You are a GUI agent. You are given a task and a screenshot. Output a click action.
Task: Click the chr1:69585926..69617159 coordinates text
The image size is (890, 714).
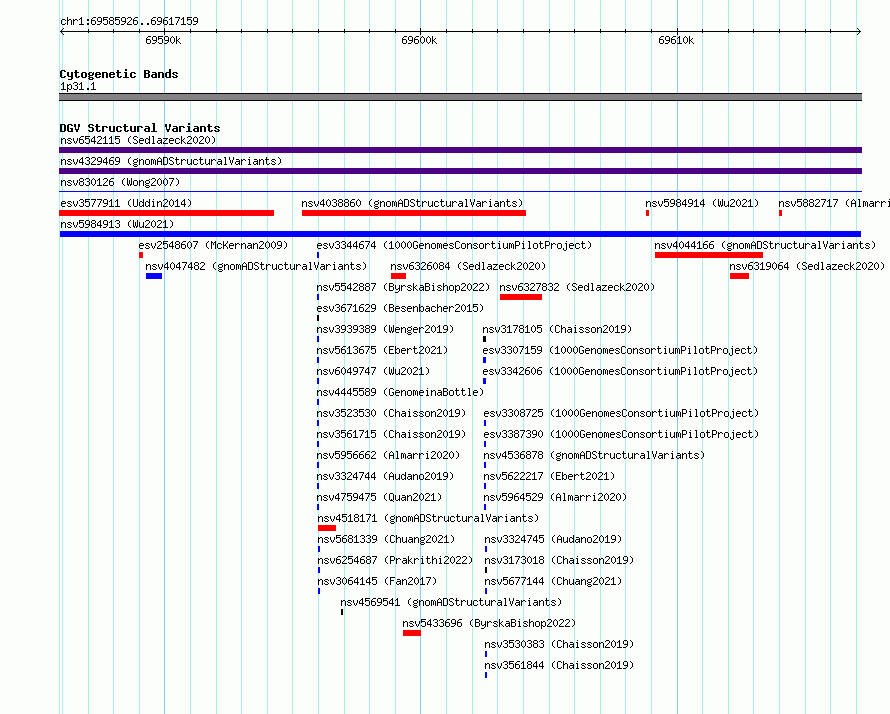pyautogui.click(x=129, y=22)
